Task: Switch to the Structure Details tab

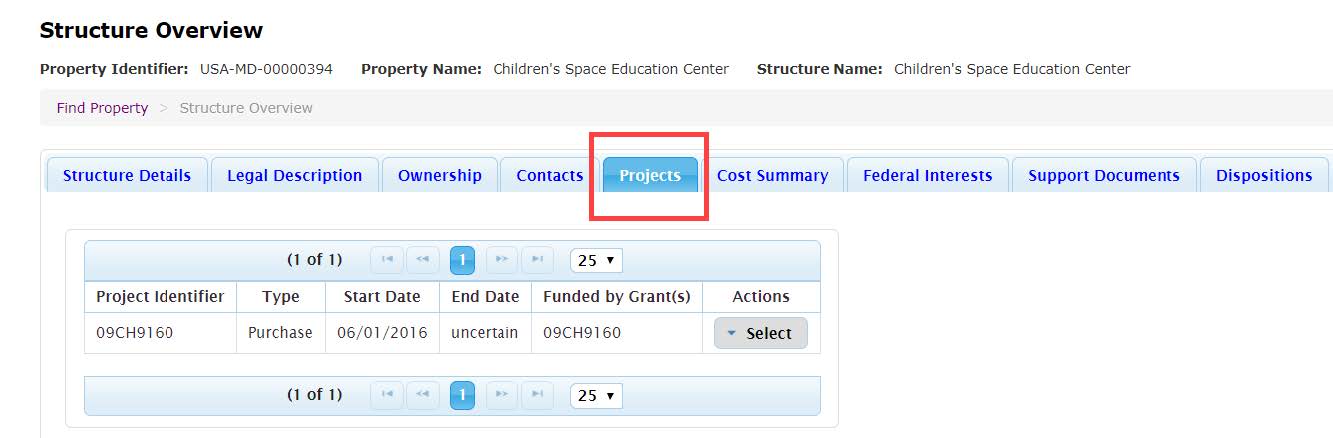Action: (x=127, y=175)
